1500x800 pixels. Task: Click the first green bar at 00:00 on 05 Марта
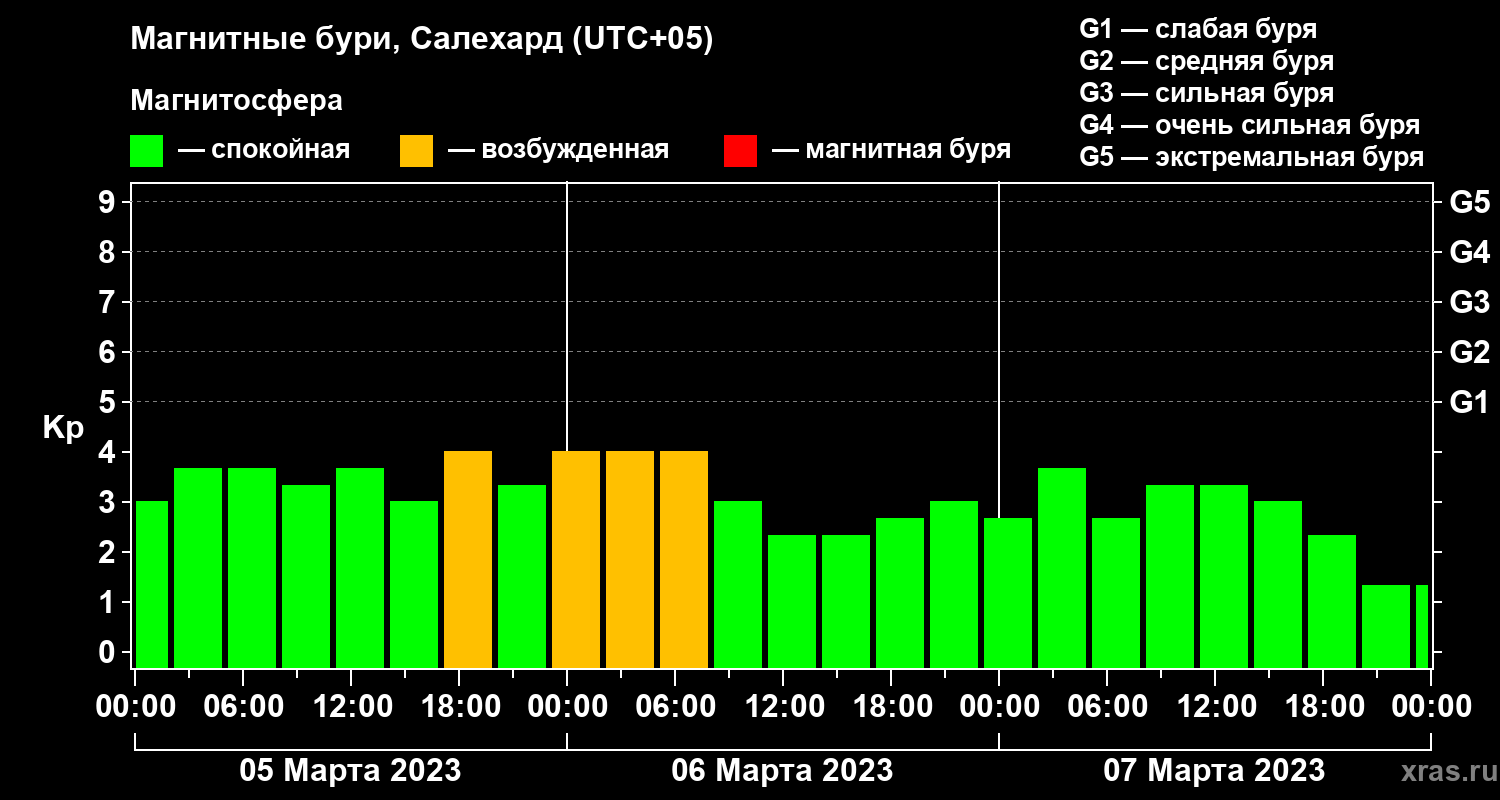tap(152, 584)
